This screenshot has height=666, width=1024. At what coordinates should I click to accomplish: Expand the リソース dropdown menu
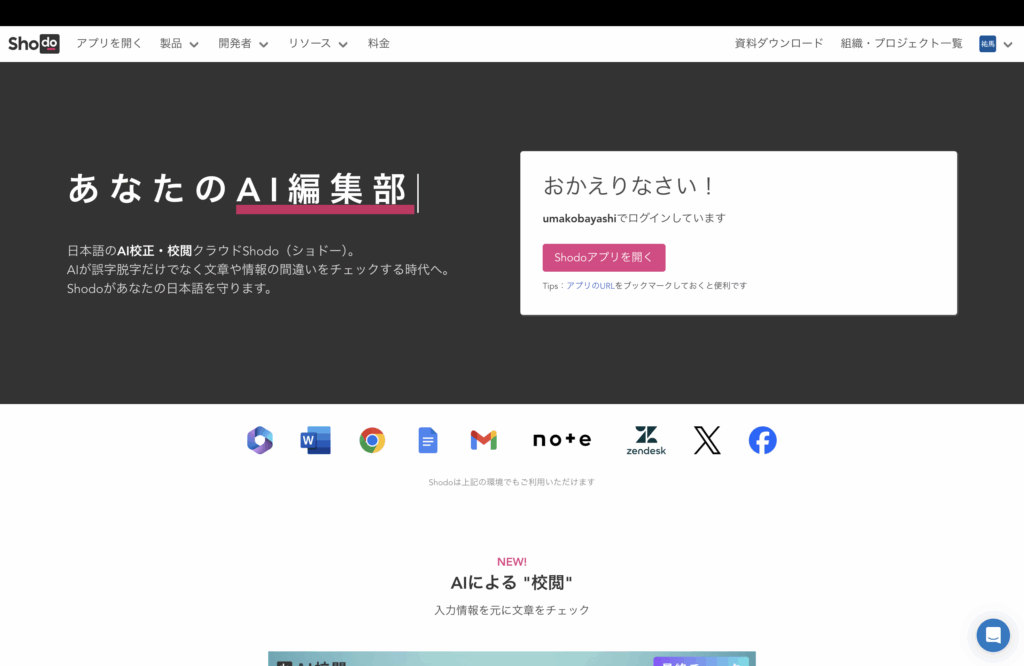click(x=318, y=44)
